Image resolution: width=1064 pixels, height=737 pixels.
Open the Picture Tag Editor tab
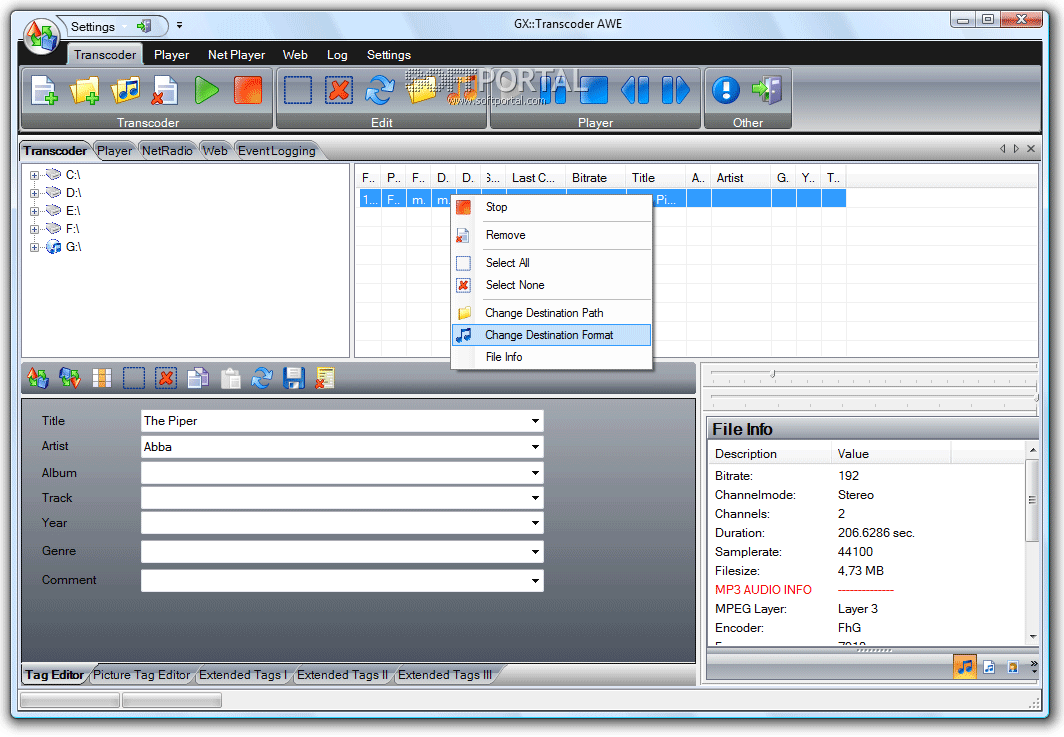coord(142,675)
